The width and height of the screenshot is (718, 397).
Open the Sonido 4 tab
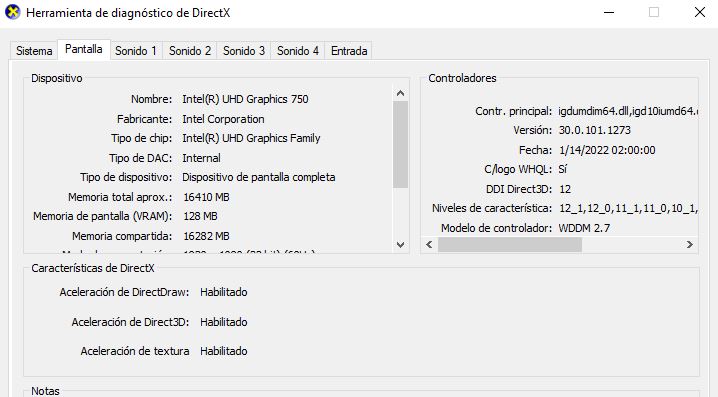tap(298, 51)
